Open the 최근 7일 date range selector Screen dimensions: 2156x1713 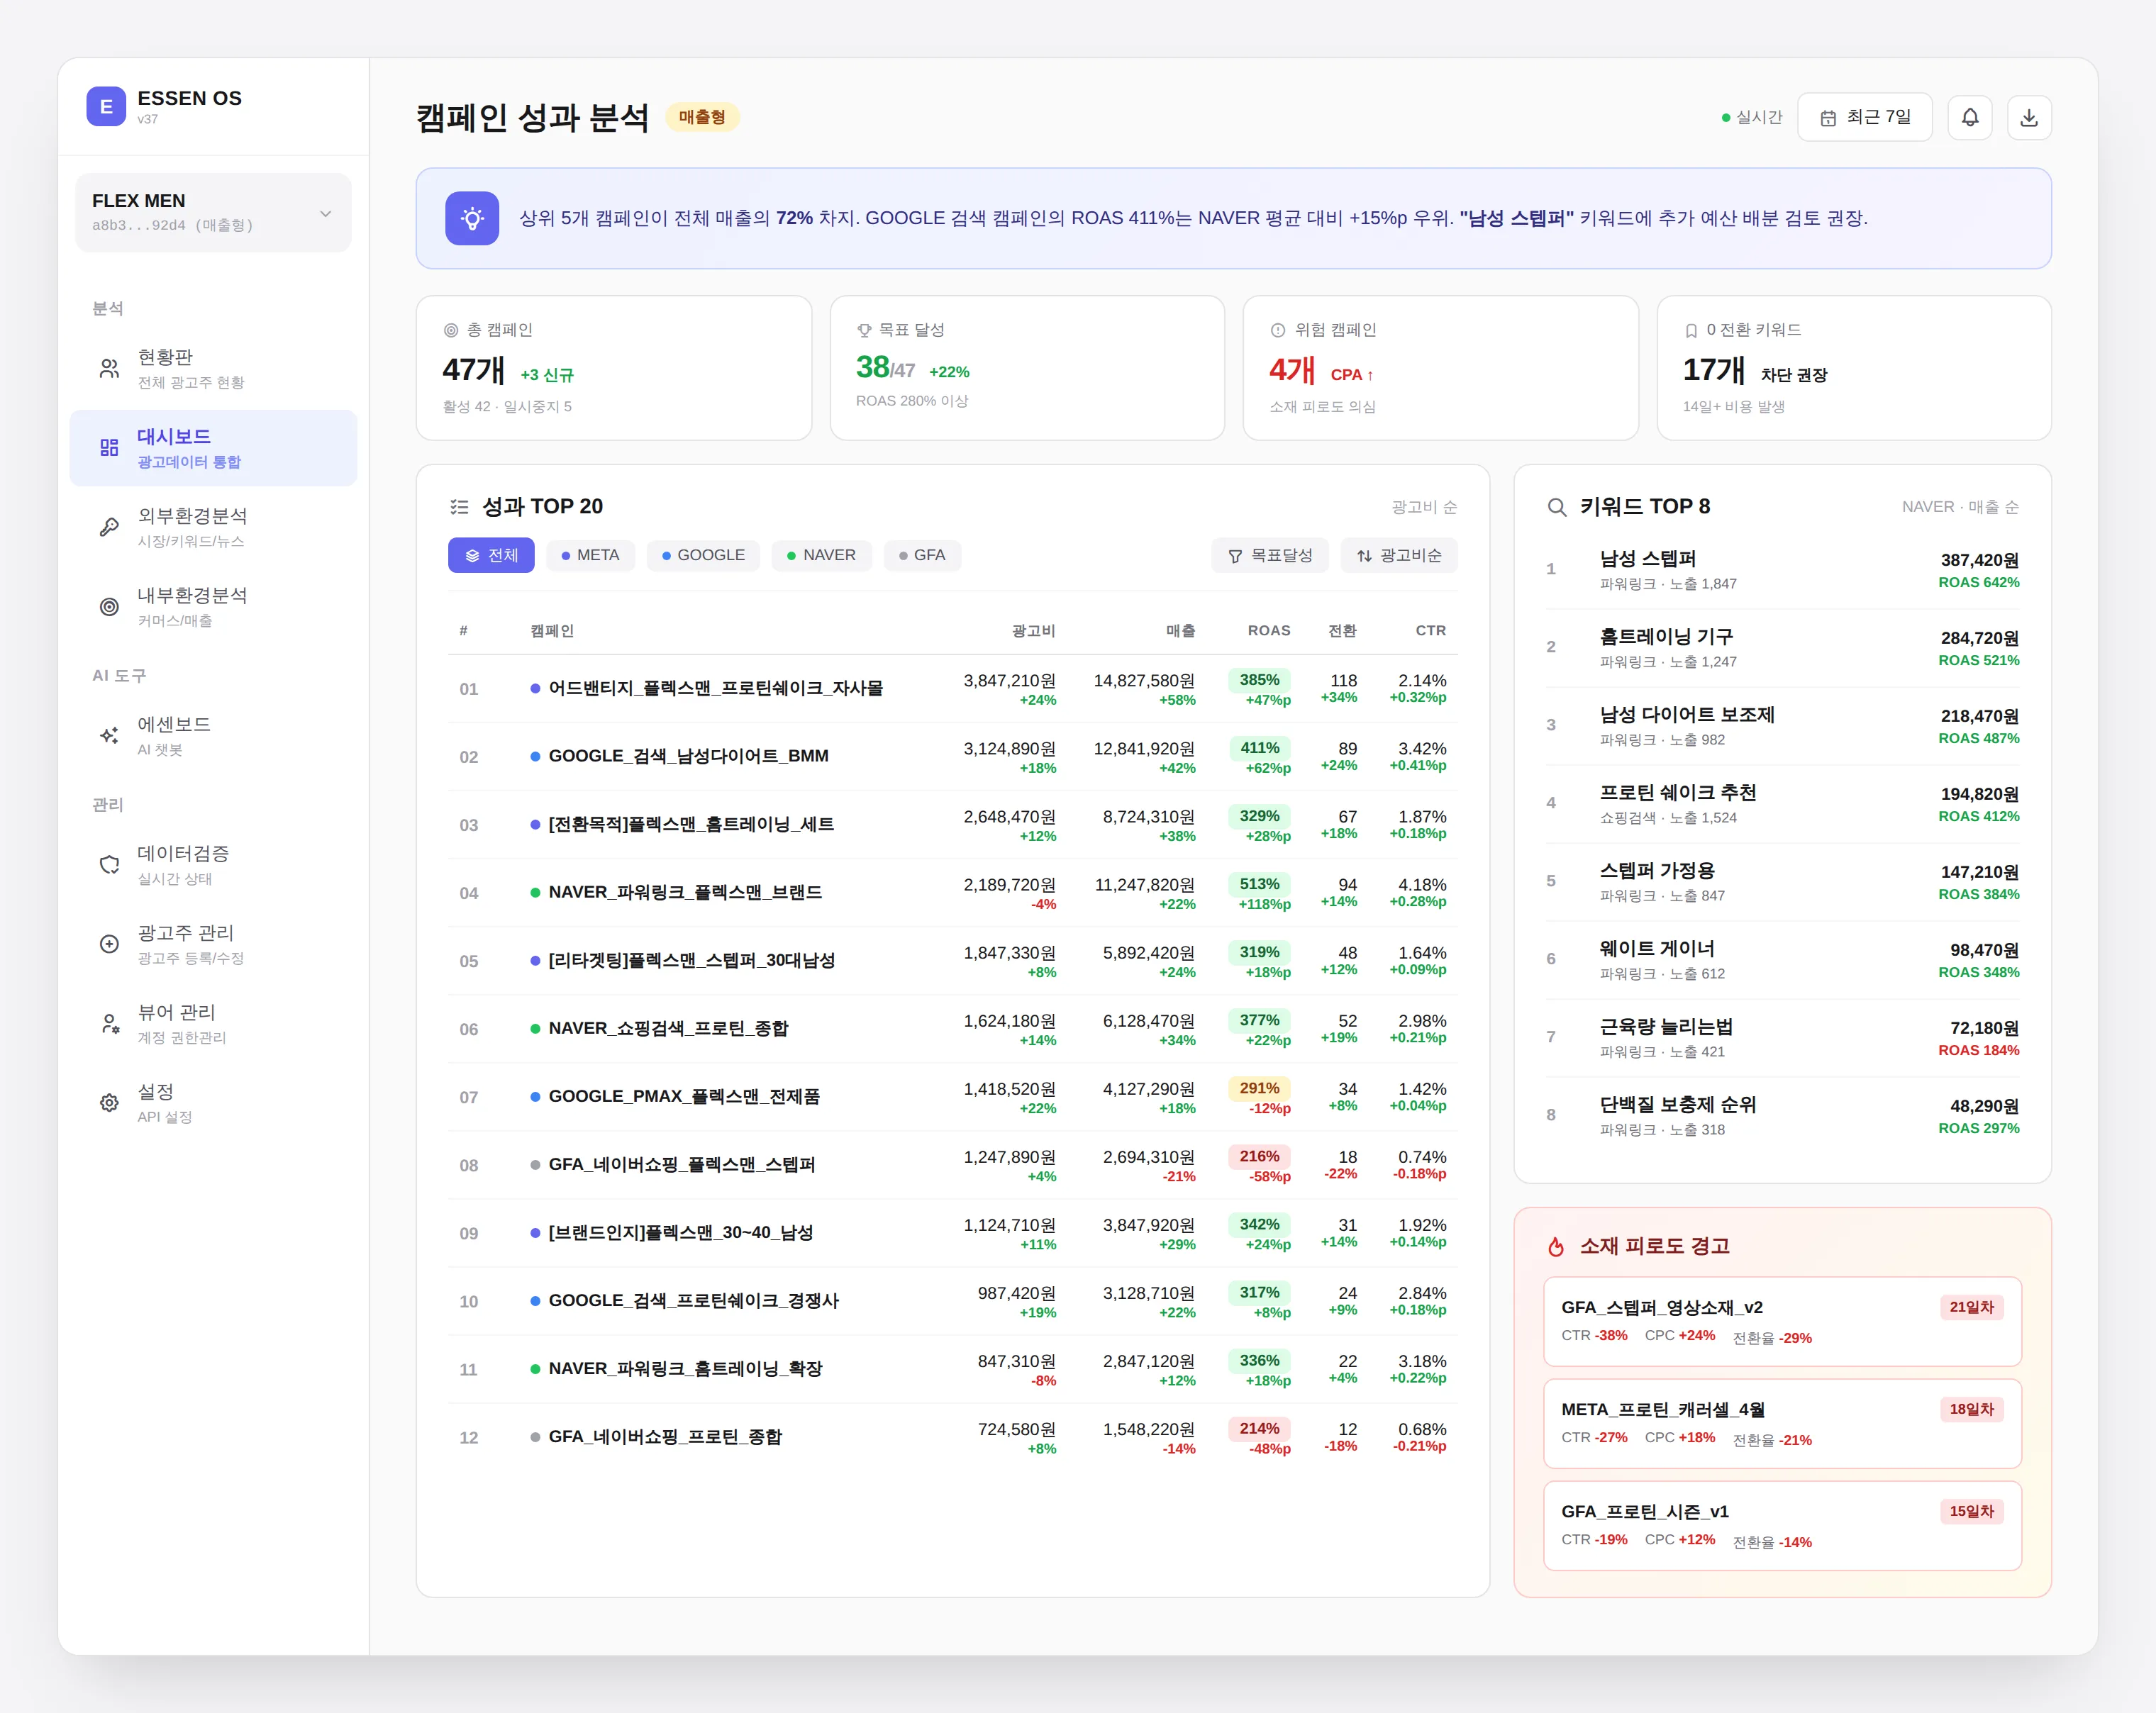point(1864,117)
